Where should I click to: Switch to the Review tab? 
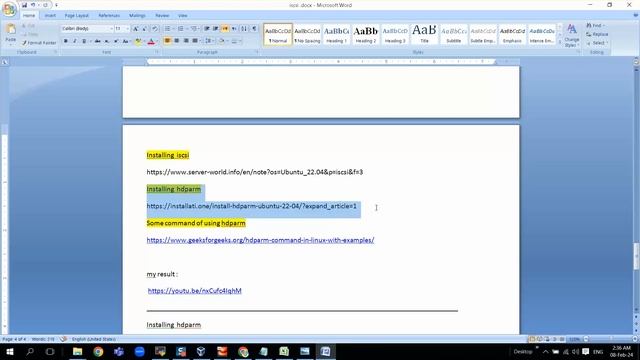click(x=162, y=16)
